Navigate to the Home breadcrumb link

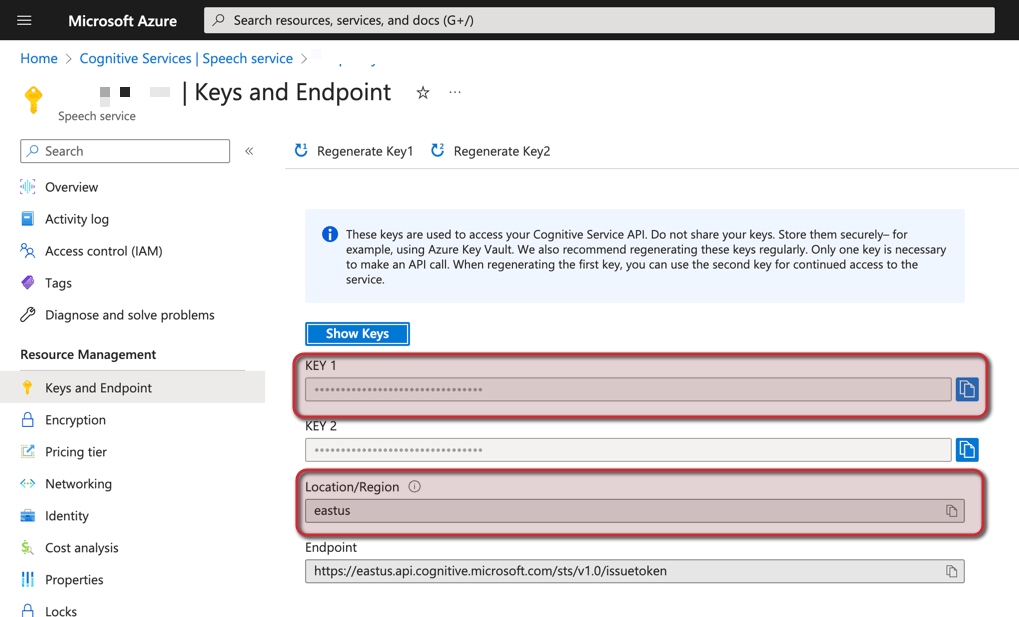(x=39, y=59)
